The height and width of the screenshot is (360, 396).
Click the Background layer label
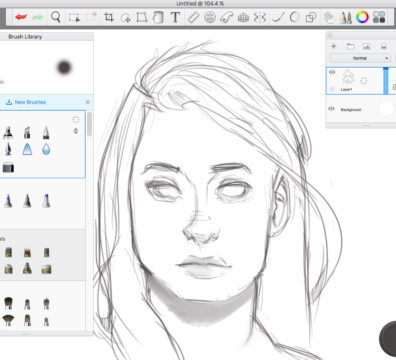[x=351, y=110]
